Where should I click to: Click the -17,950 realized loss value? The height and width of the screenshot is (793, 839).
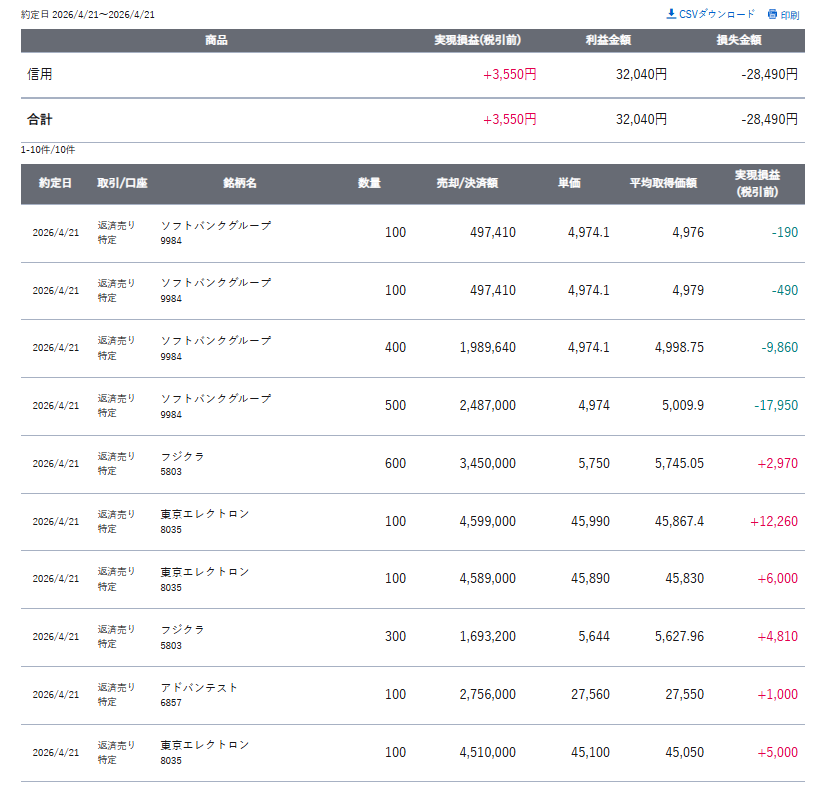[776, 405]
